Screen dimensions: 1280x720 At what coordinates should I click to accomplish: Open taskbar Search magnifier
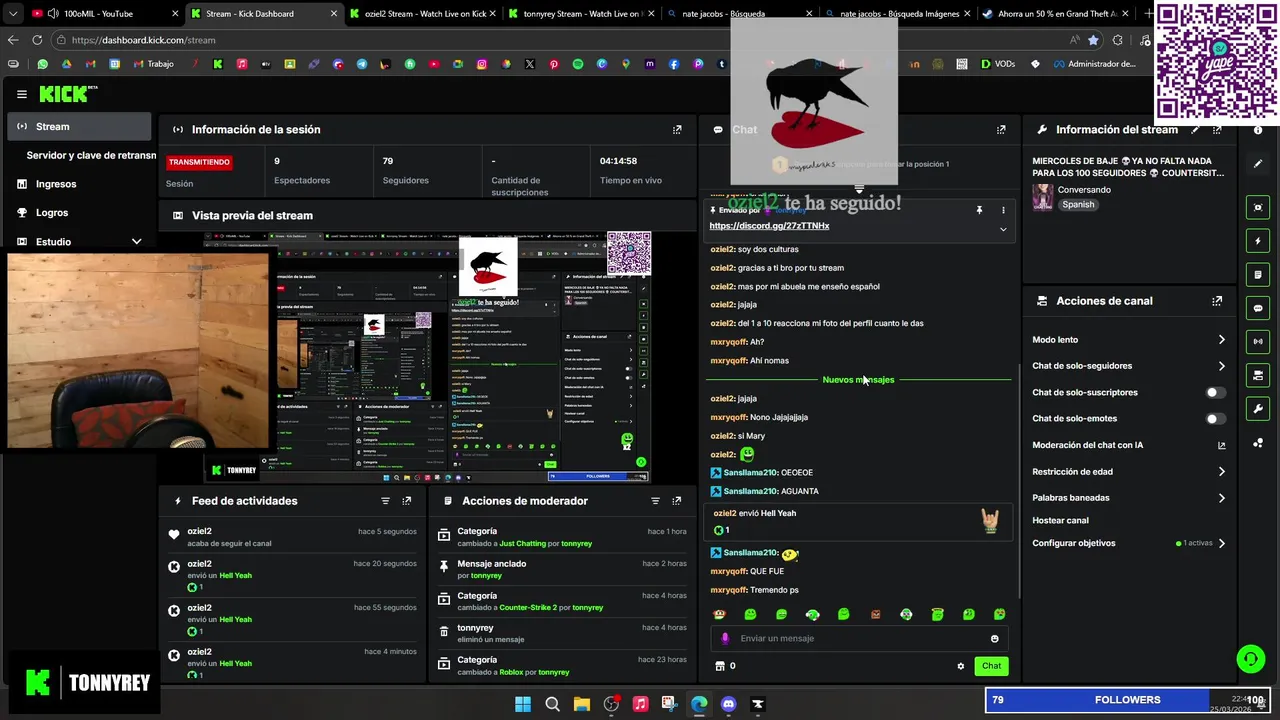click(x=552, y=704)
